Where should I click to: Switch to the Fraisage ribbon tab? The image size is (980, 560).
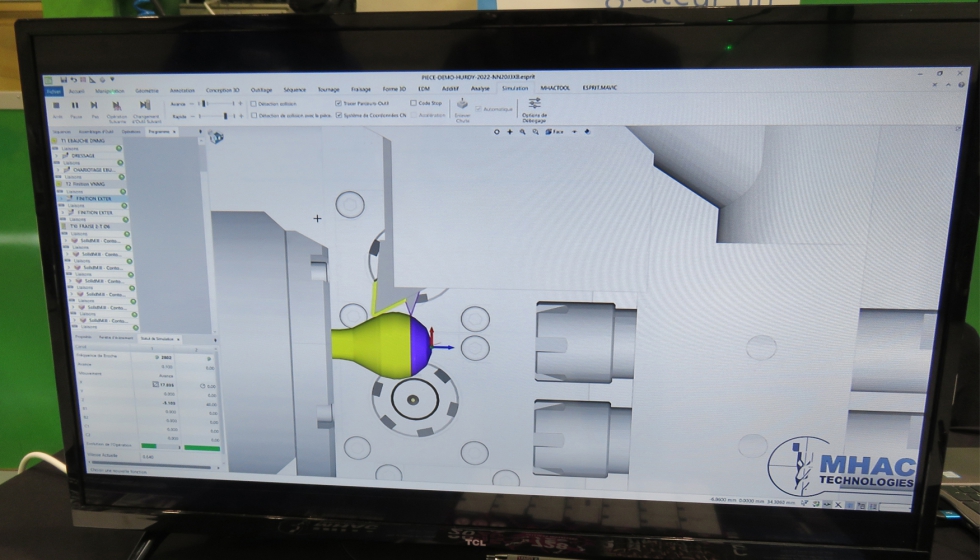pos(360,89)
